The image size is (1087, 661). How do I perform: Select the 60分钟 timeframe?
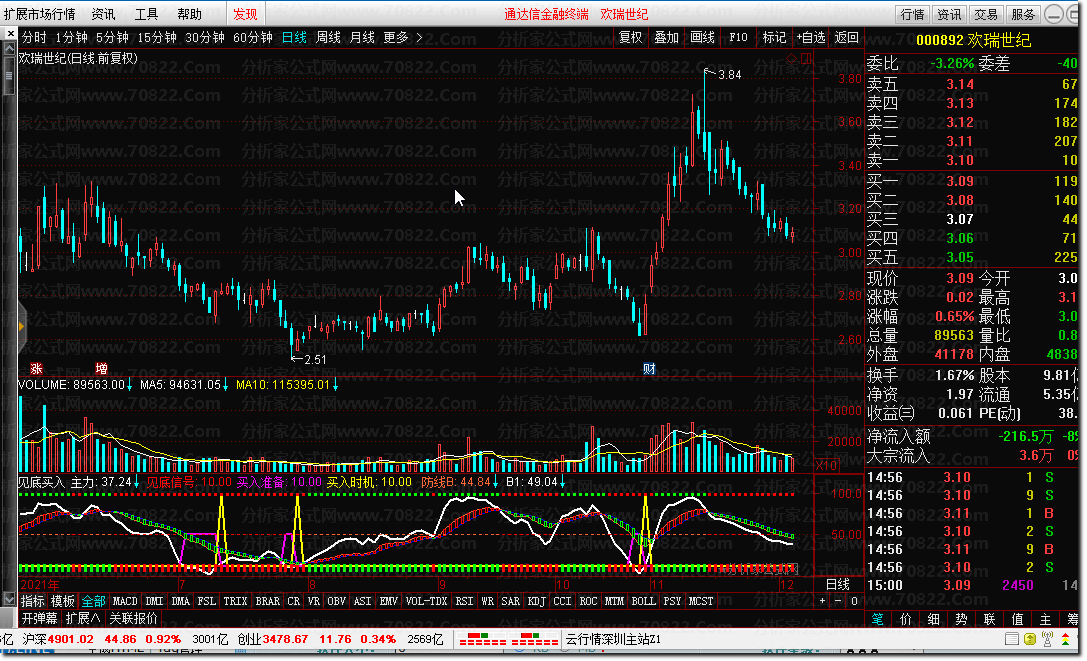click(x=253, y=37)
